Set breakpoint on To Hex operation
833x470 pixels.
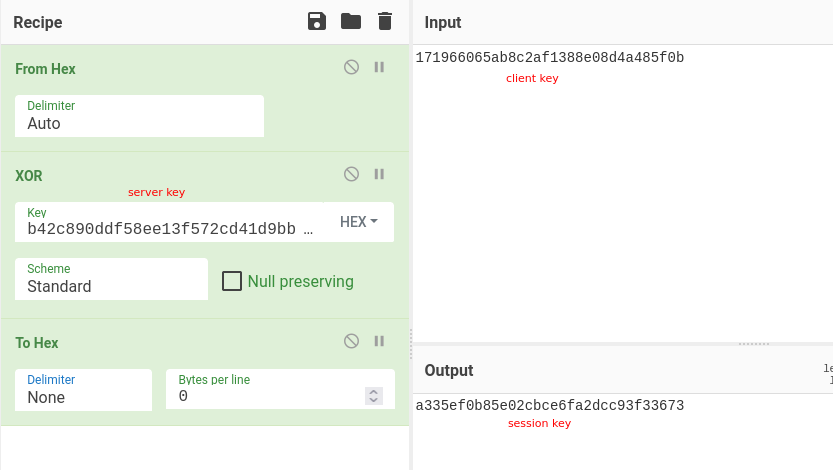tap(380, 341)
